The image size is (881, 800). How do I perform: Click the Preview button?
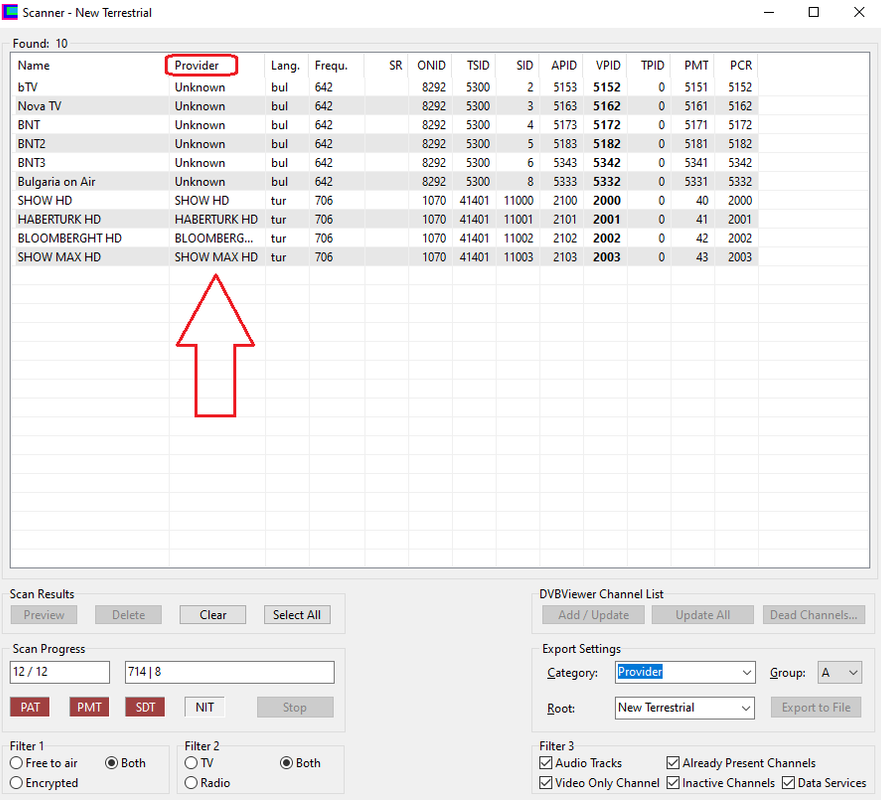(x=44, y=615)
